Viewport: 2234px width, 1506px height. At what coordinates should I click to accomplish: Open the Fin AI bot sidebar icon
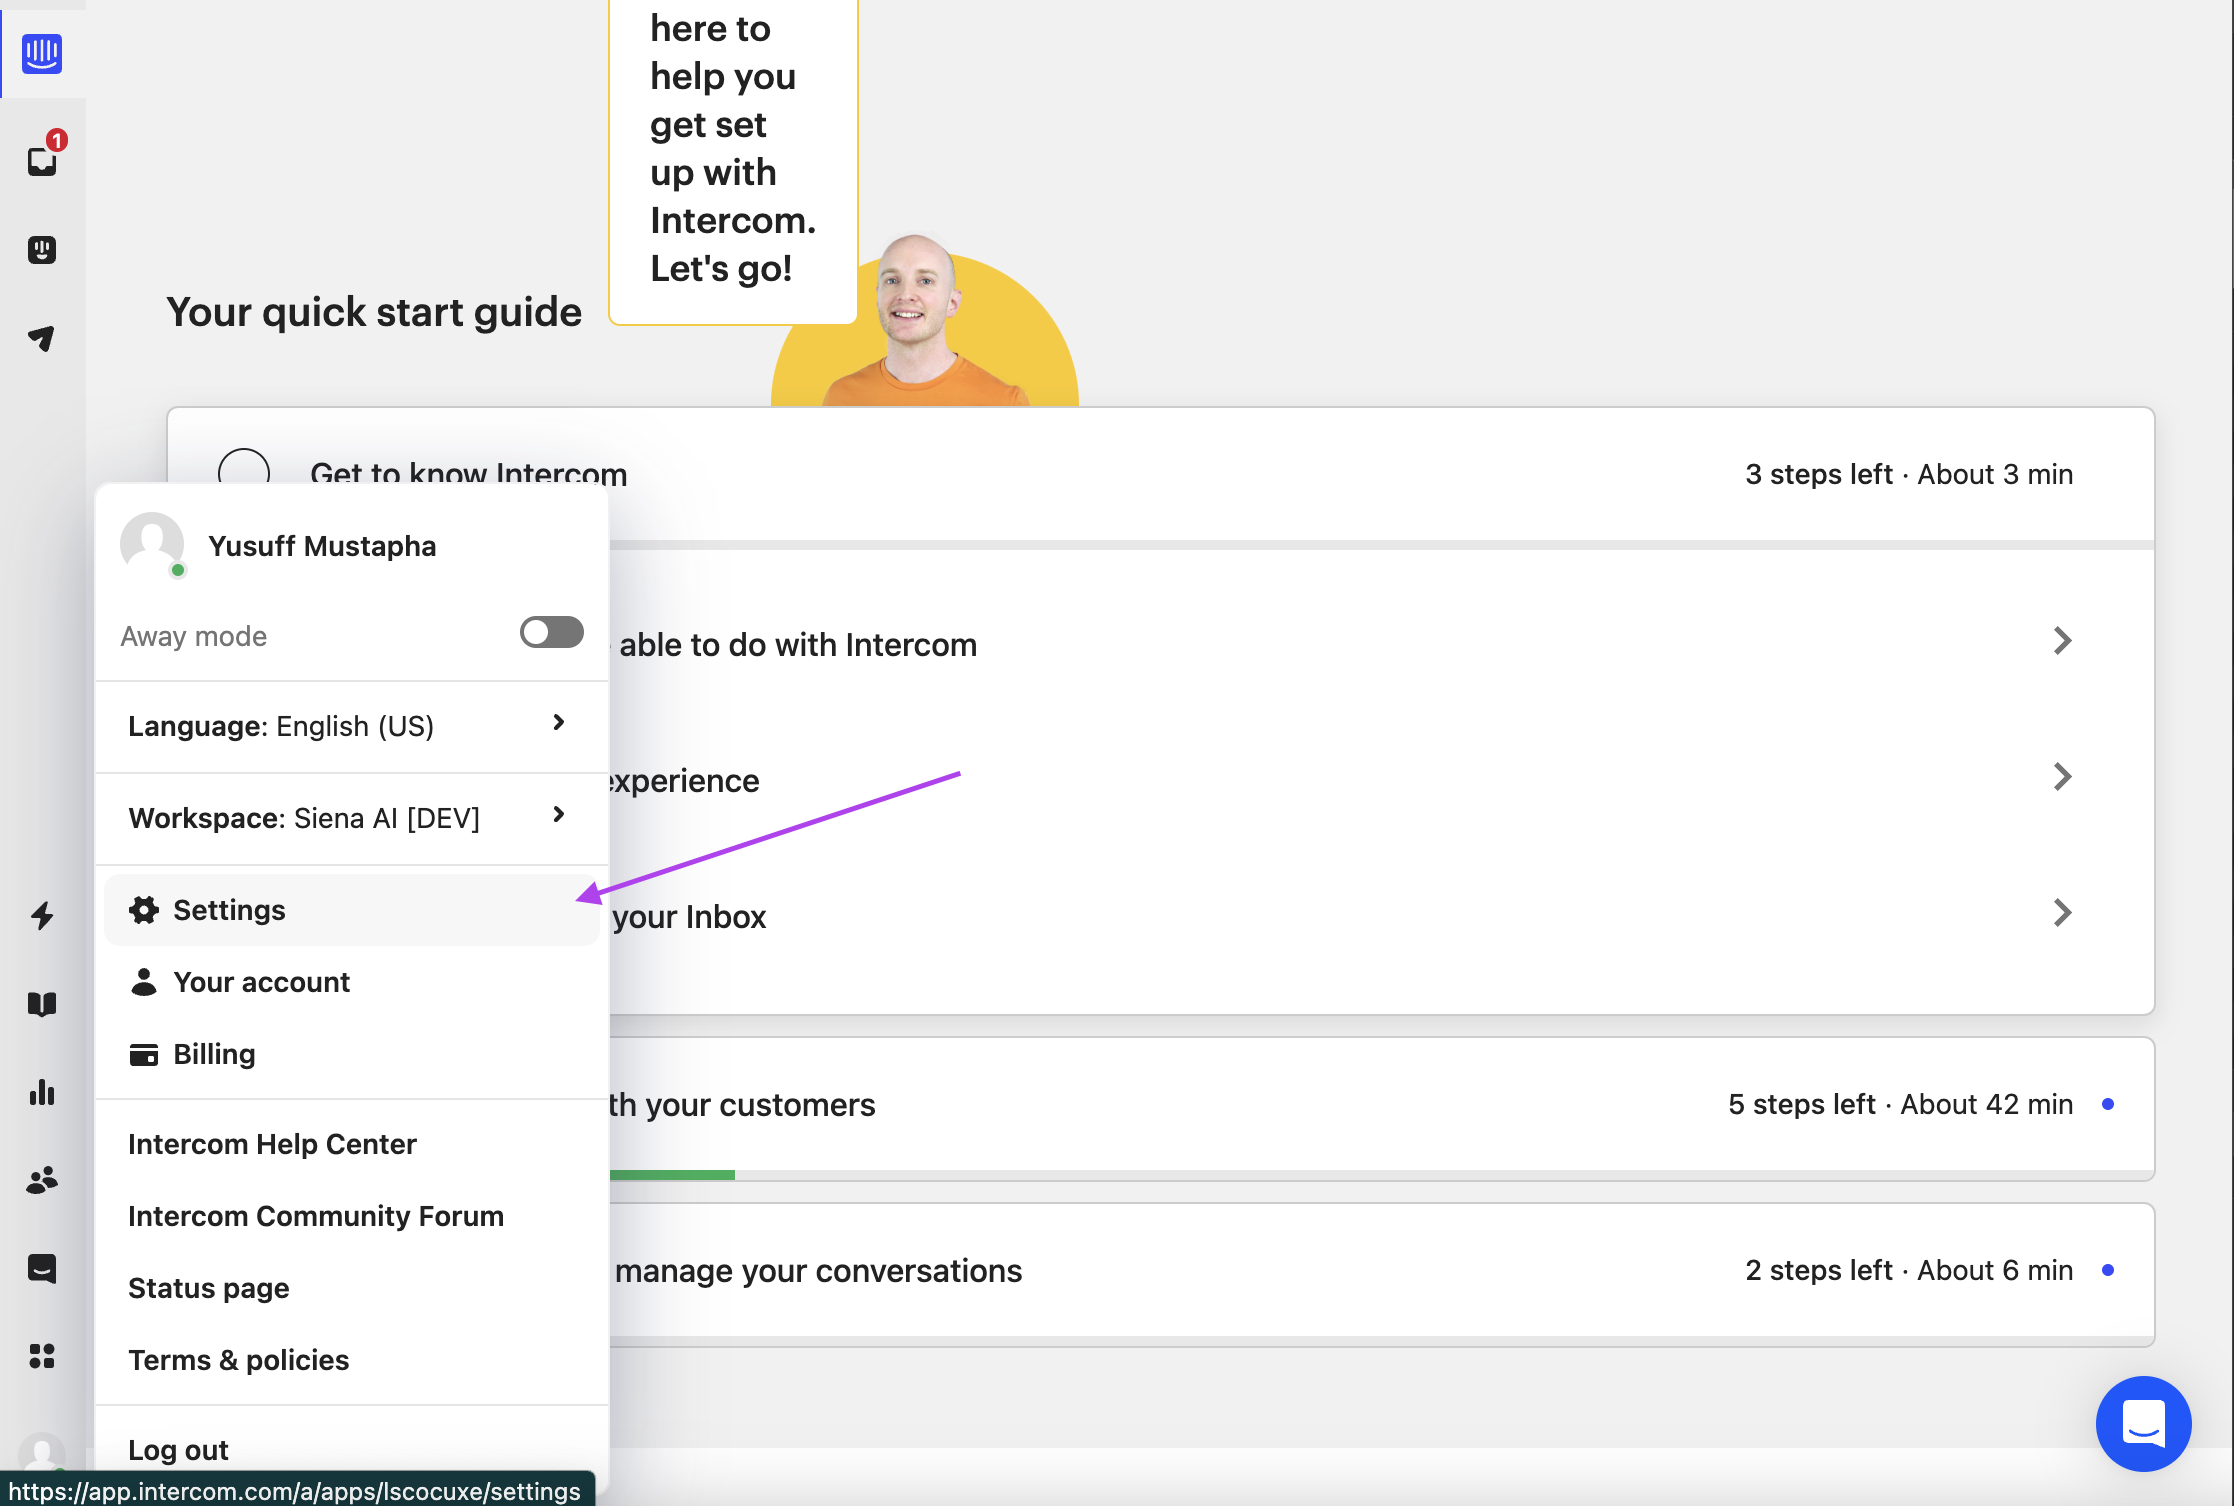[42, 249]
